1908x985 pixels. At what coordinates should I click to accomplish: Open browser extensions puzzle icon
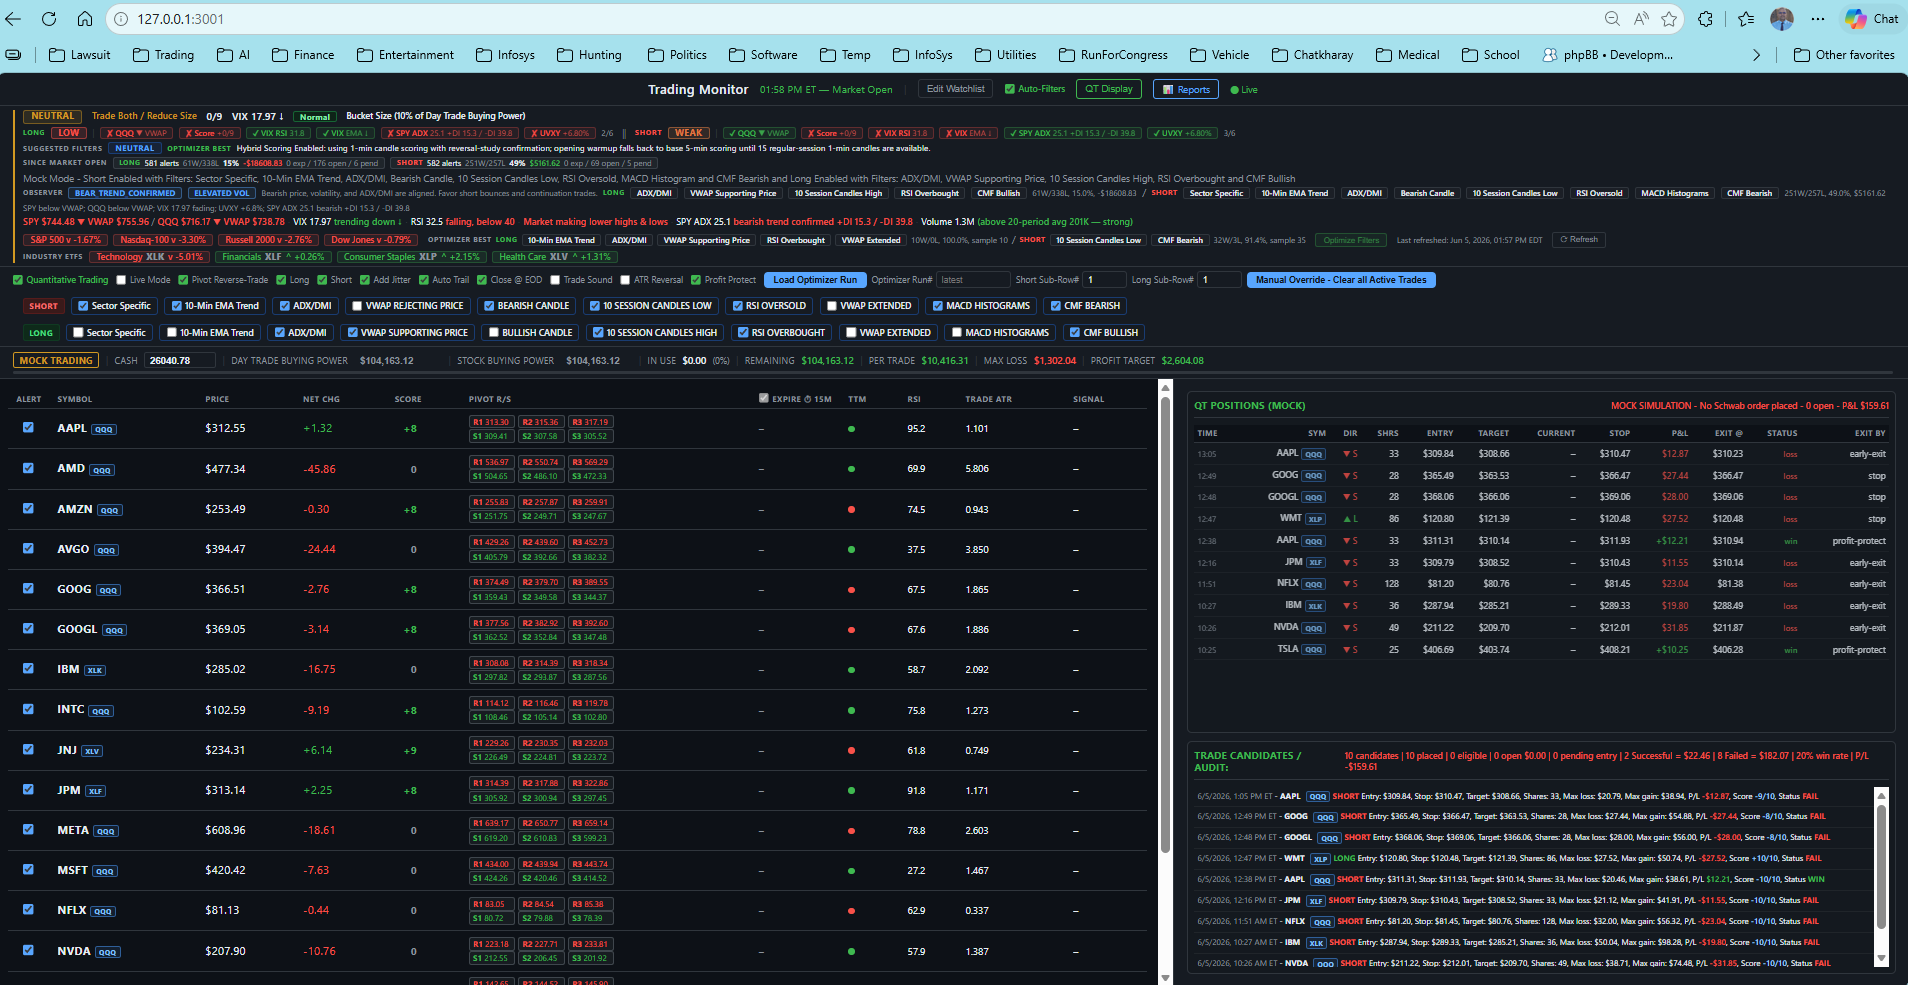(1706, 18)
